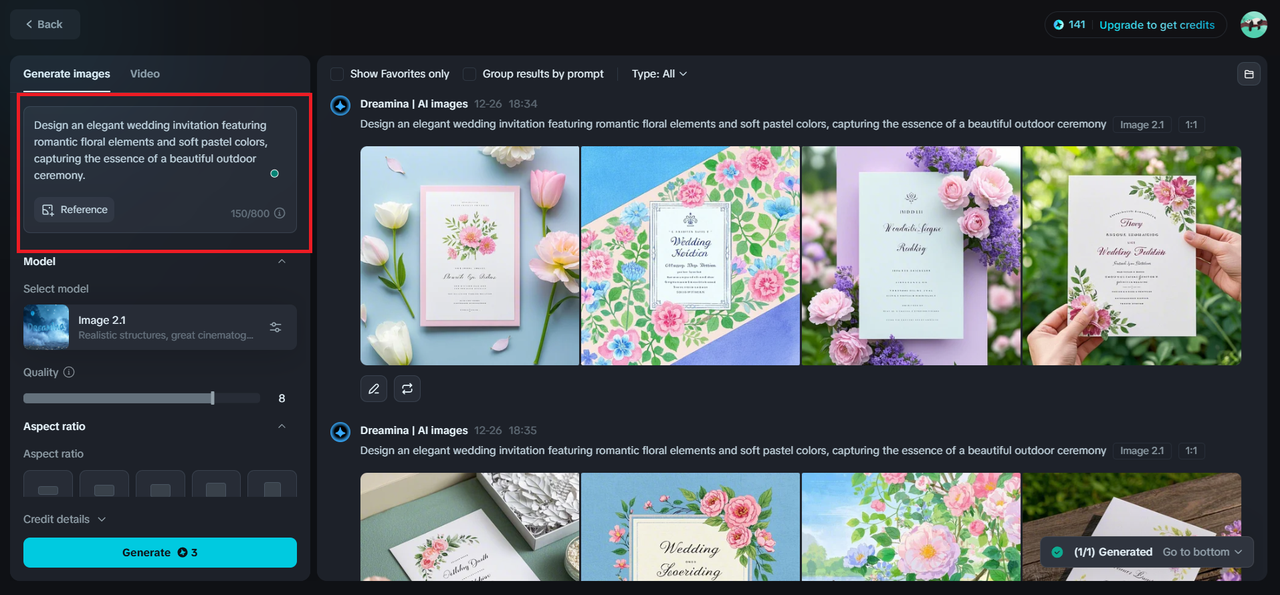This screenshot has width=1280, height=595.
Task: Open second-row invitation with gift box image
Action: 470,526
